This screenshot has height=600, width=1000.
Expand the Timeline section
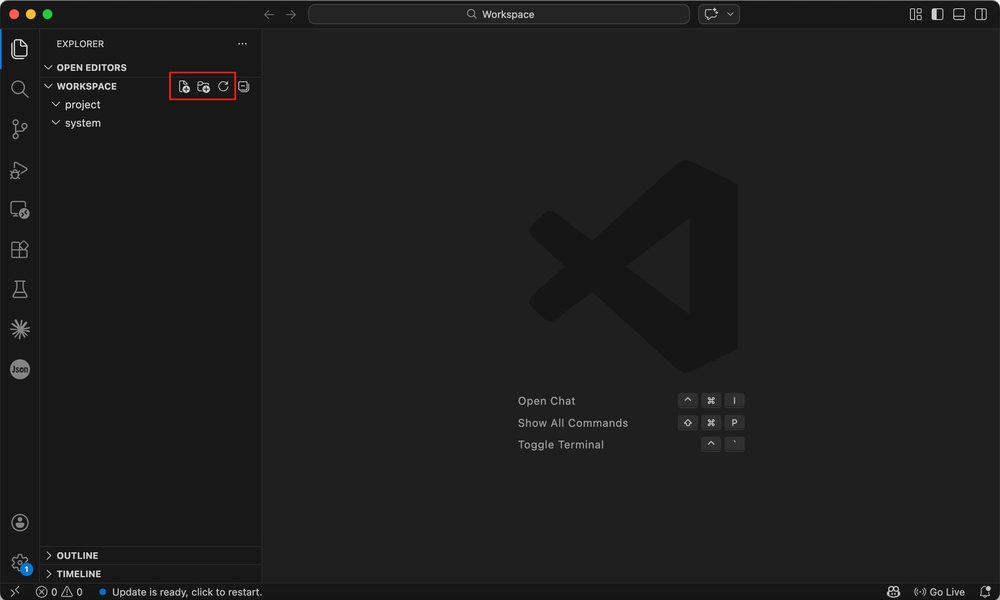click(x=78, y=574)
